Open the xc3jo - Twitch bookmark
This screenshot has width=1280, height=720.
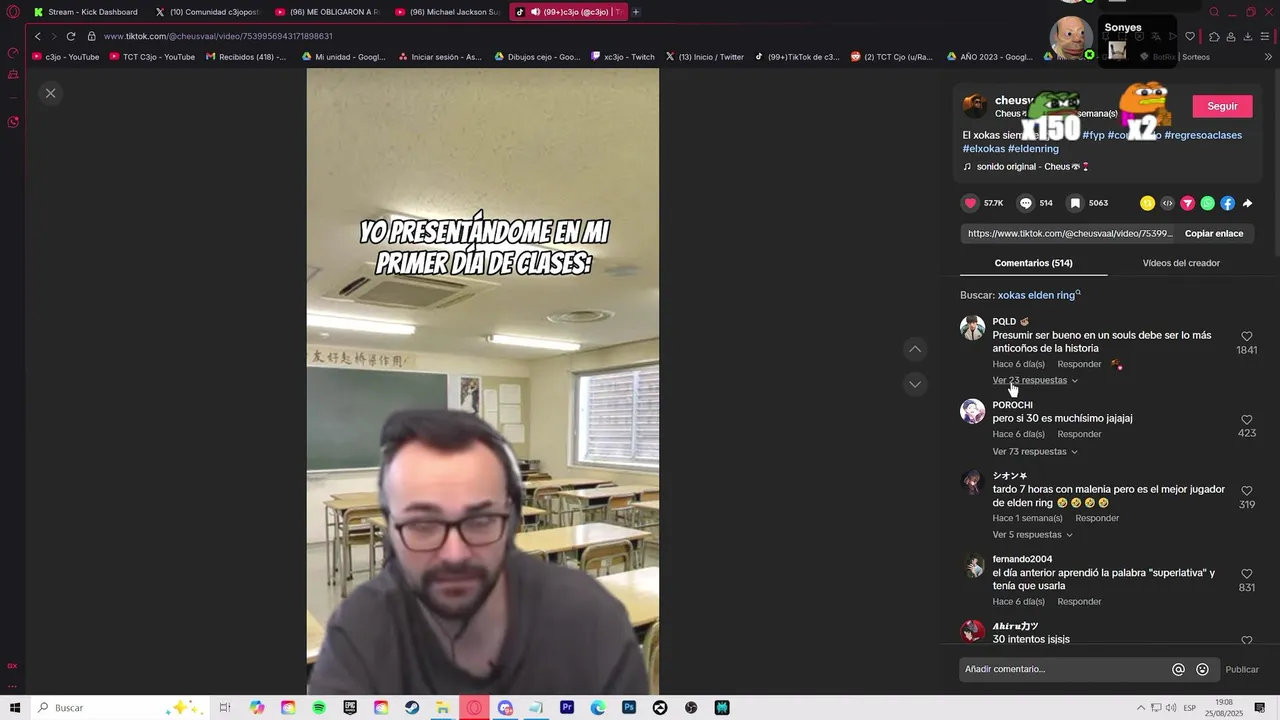623,57
